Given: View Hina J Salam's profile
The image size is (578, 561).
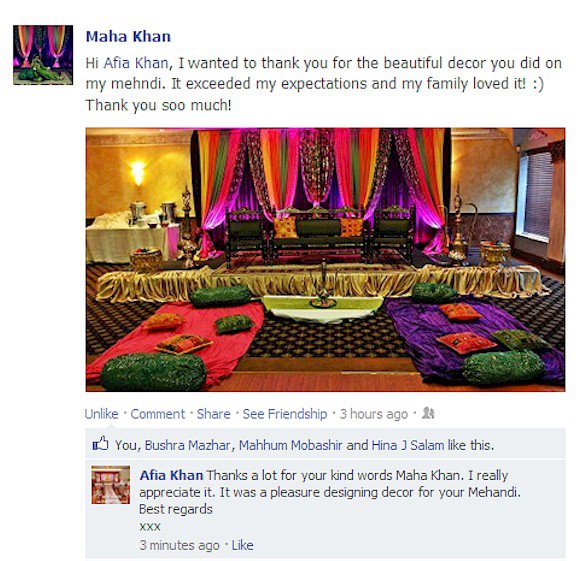Looking at the screenshot, I should click(408, 445).
